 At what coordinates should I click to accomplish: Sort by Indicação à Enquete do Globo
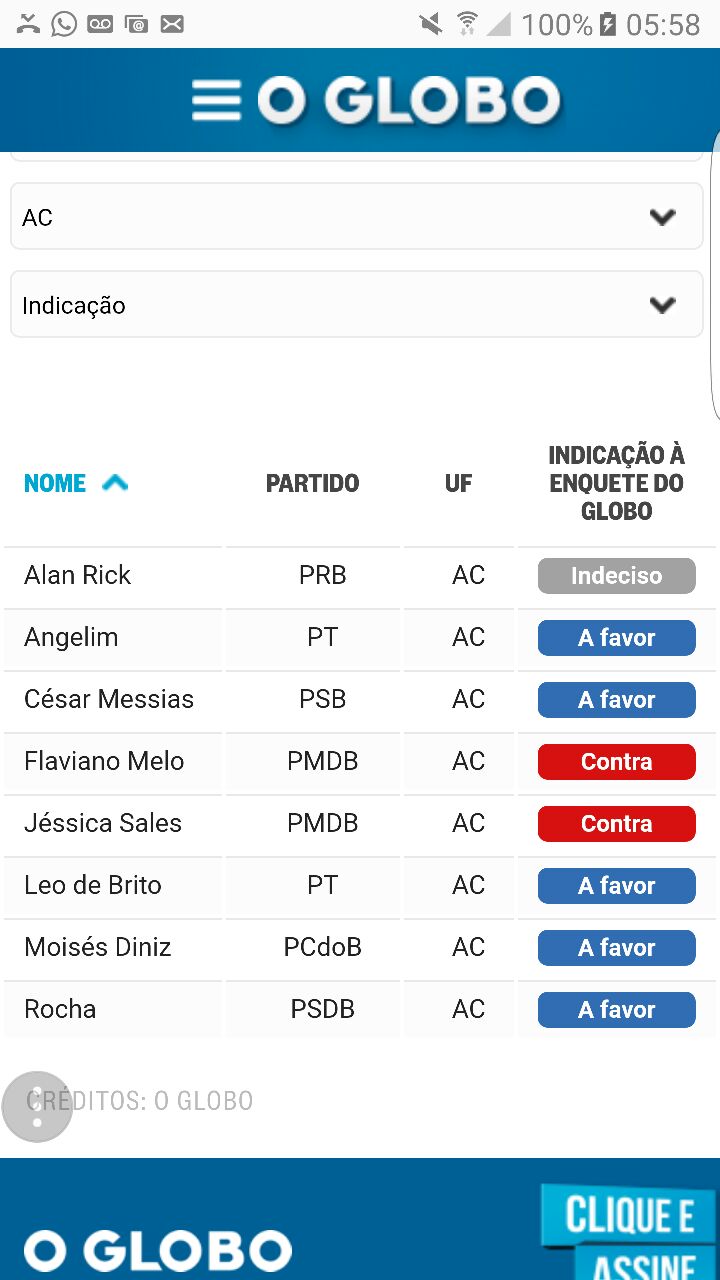point(616,483)
